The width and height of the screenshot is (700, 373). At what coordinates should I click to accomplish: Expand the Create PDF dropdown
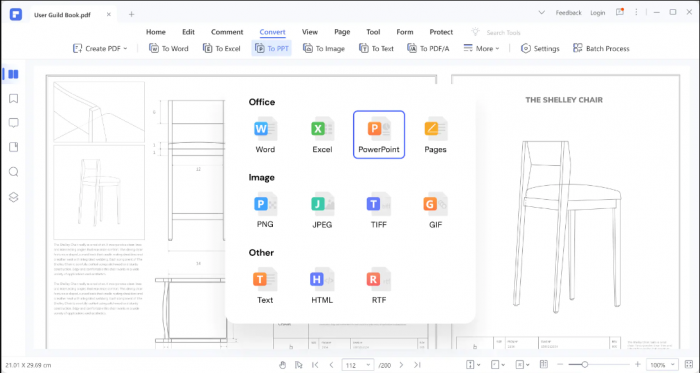pos(100,48)
